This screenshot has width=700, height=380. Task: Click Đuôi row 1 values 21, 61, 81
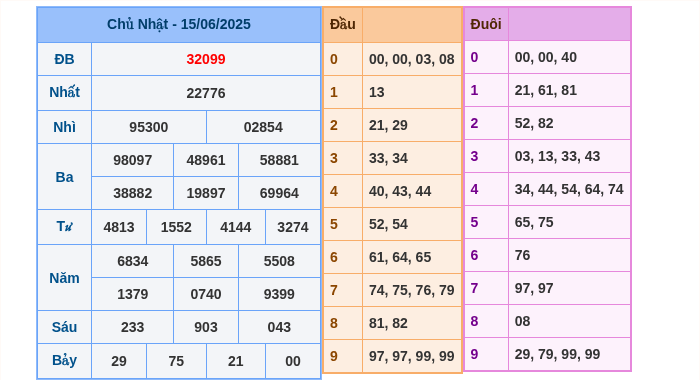(x=546, y=91)
